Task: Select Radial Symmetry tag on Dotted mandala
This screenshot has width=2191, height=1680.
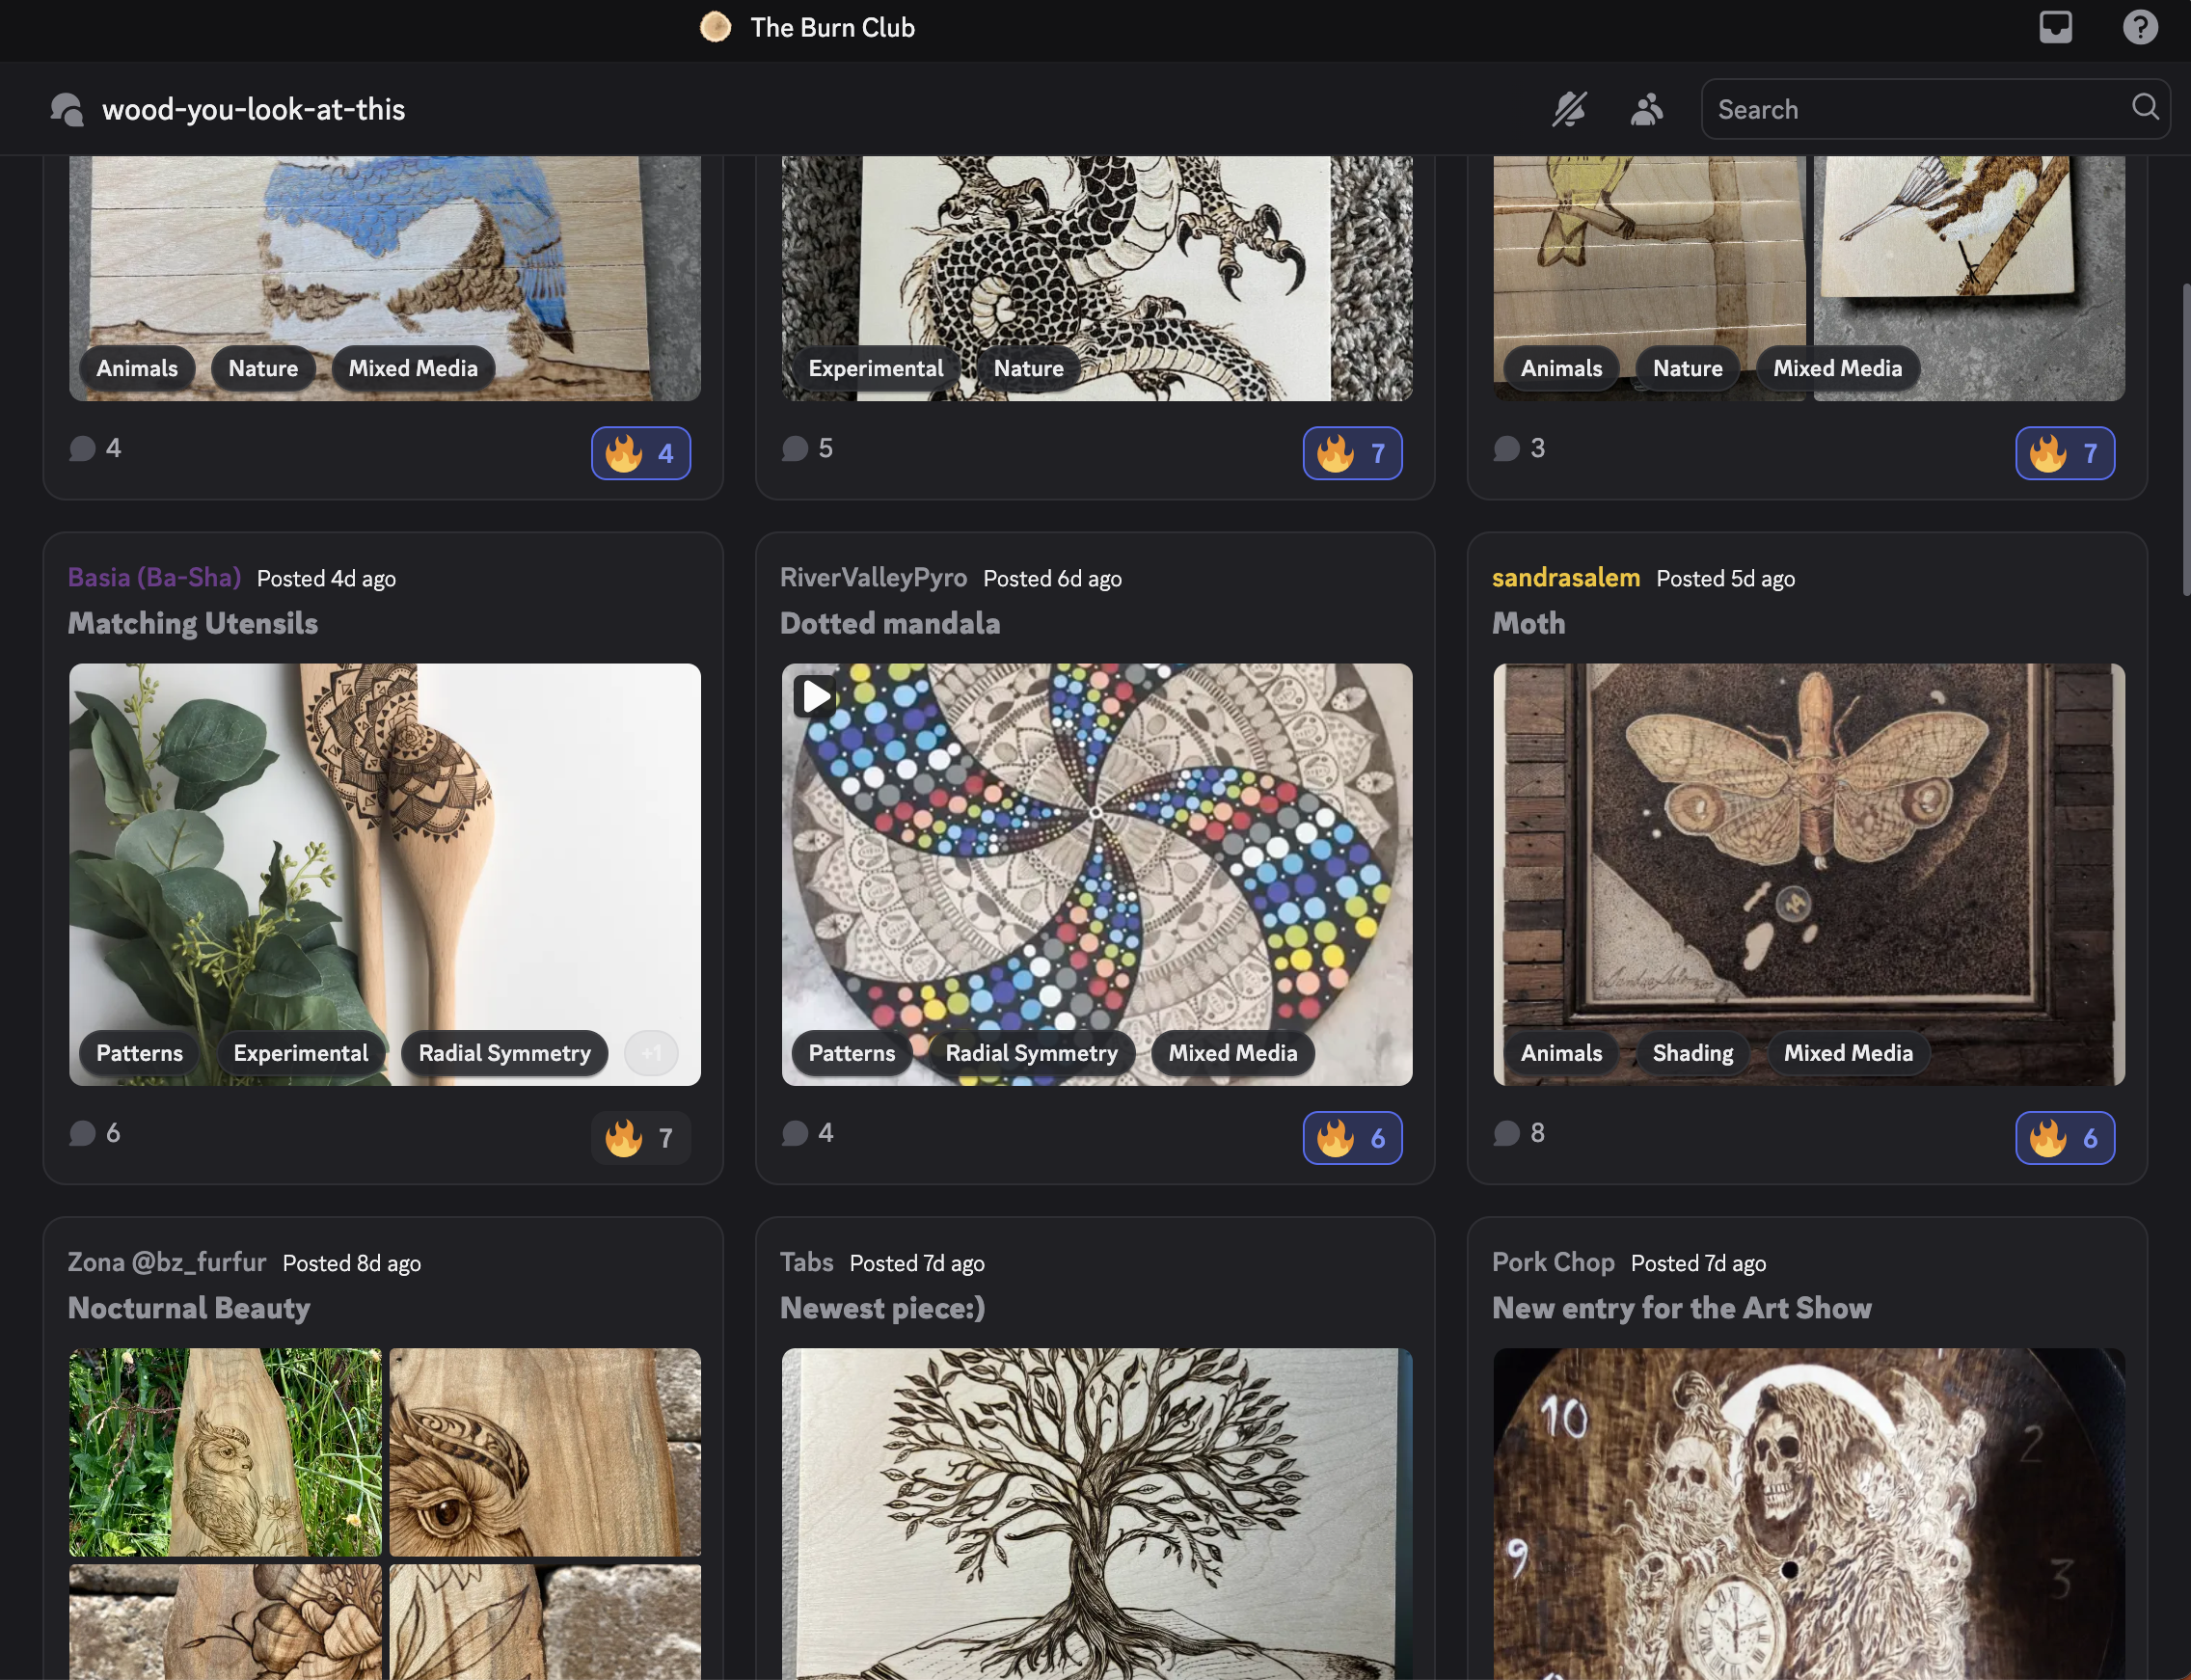Action: 1031,1053
